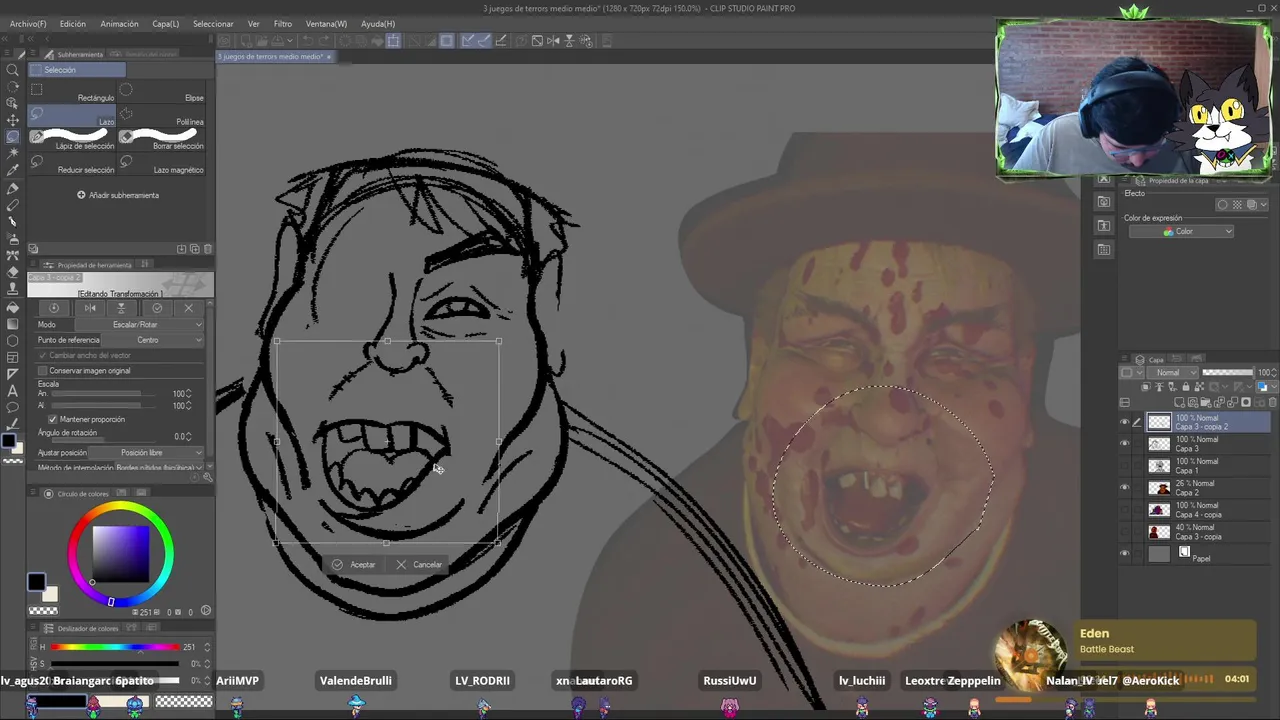Toggle visibility of layer Capa 2
1280x720 pixels.
point(1124,488)
